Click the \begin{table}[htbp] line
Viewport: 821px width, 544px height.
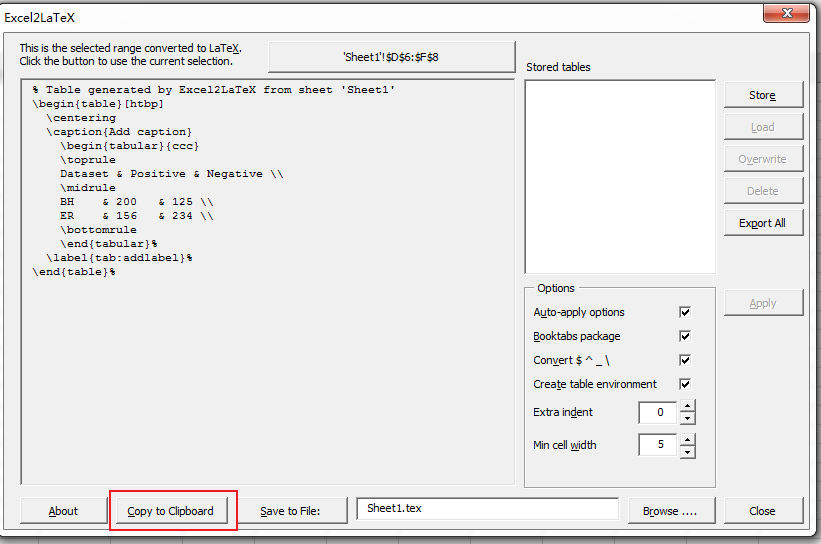tap(98, 104)
